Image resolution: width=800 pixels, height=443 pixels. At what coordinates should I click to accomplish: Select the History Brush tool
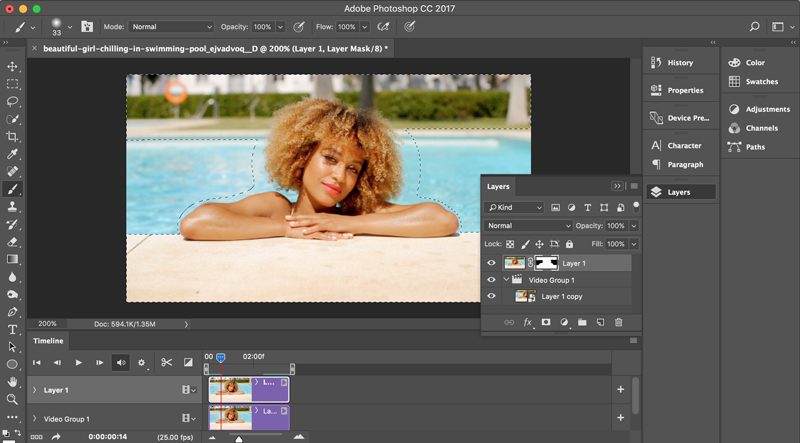click(12, 225)
